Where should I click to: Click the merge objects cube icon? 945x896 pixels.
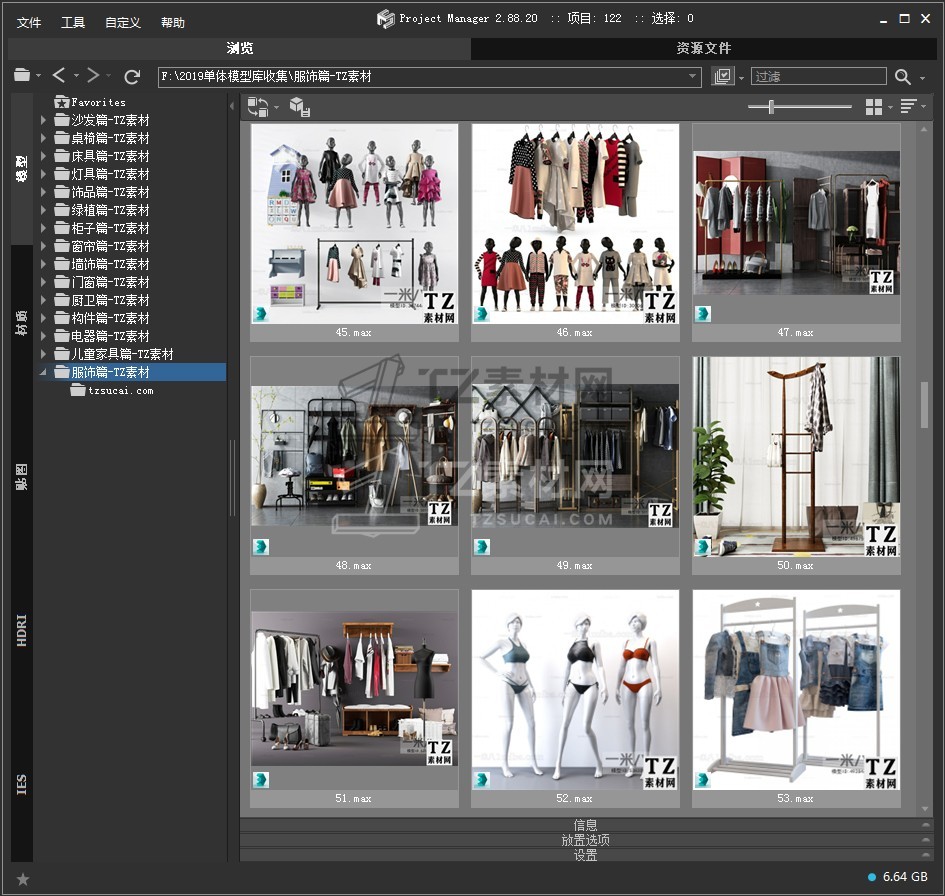point(299,107)
